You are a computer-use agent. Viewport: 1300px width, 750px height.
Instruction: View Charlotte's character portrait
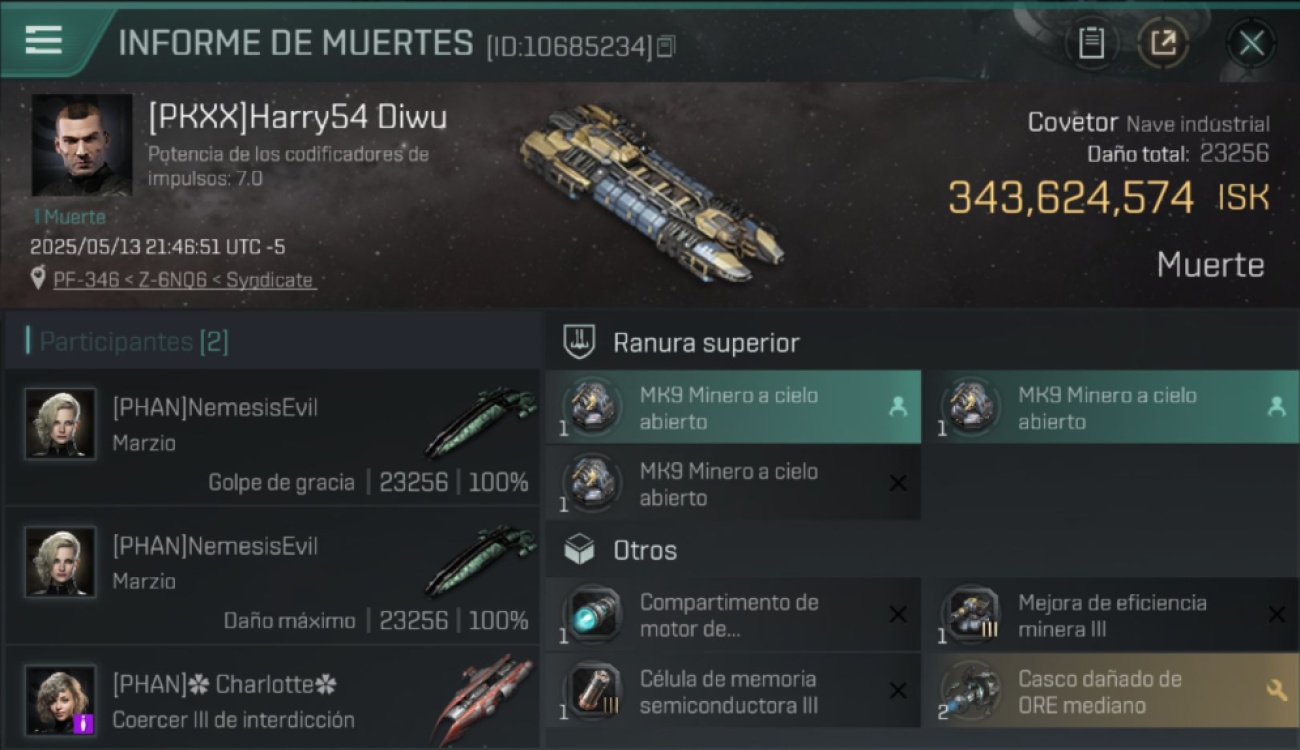[x=60, y=700]
